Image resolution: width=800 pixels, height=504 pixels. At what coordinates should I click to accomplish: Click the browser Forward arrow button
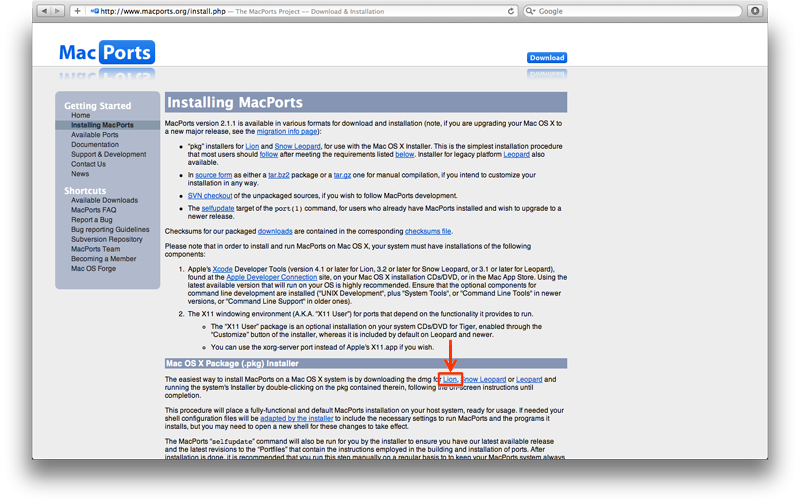57,11
